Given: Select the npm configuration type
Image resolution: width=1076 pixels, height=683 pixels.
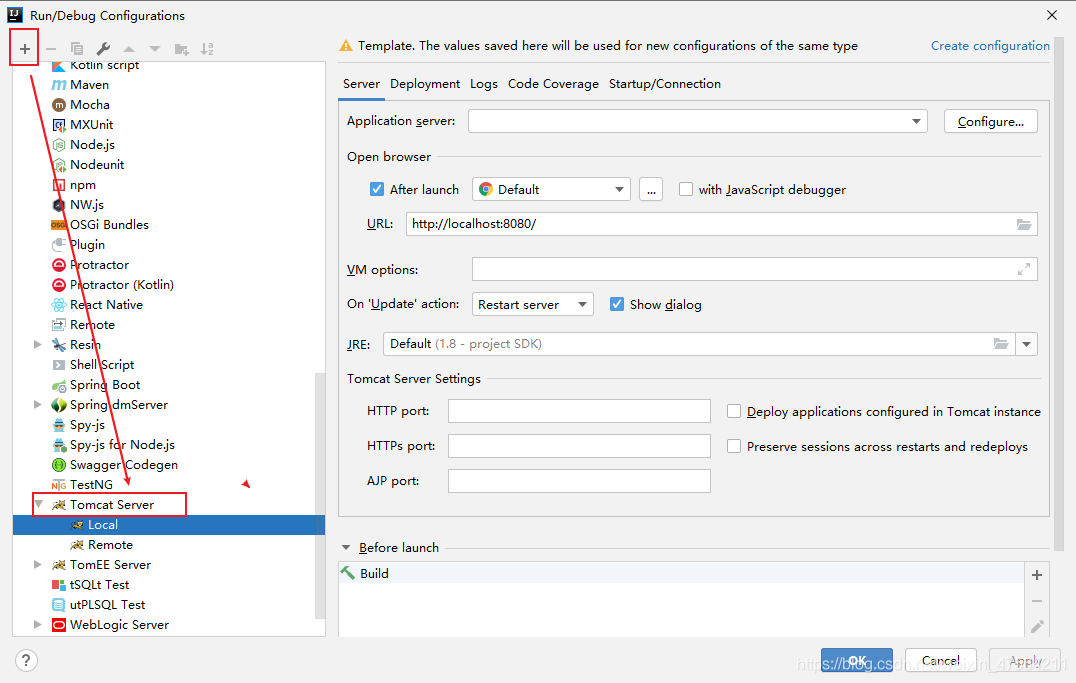Looking at the screenshot, I should (82, 185).
